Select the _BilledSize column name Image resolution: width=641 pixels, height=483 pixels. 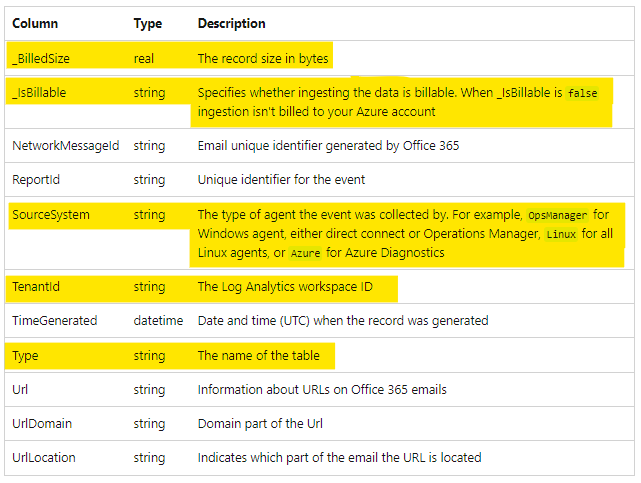pyautogui.click(x=41, y=59)
